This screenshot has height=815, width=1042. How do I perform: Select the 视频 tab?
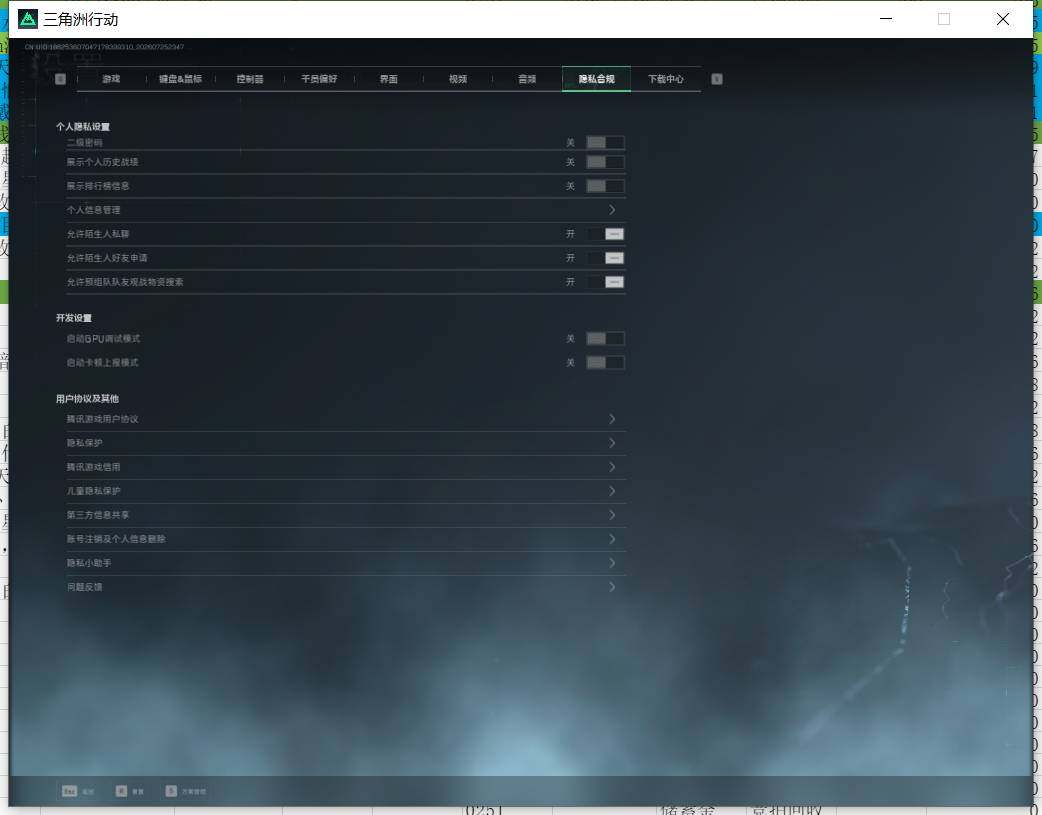tap(458, 79)
